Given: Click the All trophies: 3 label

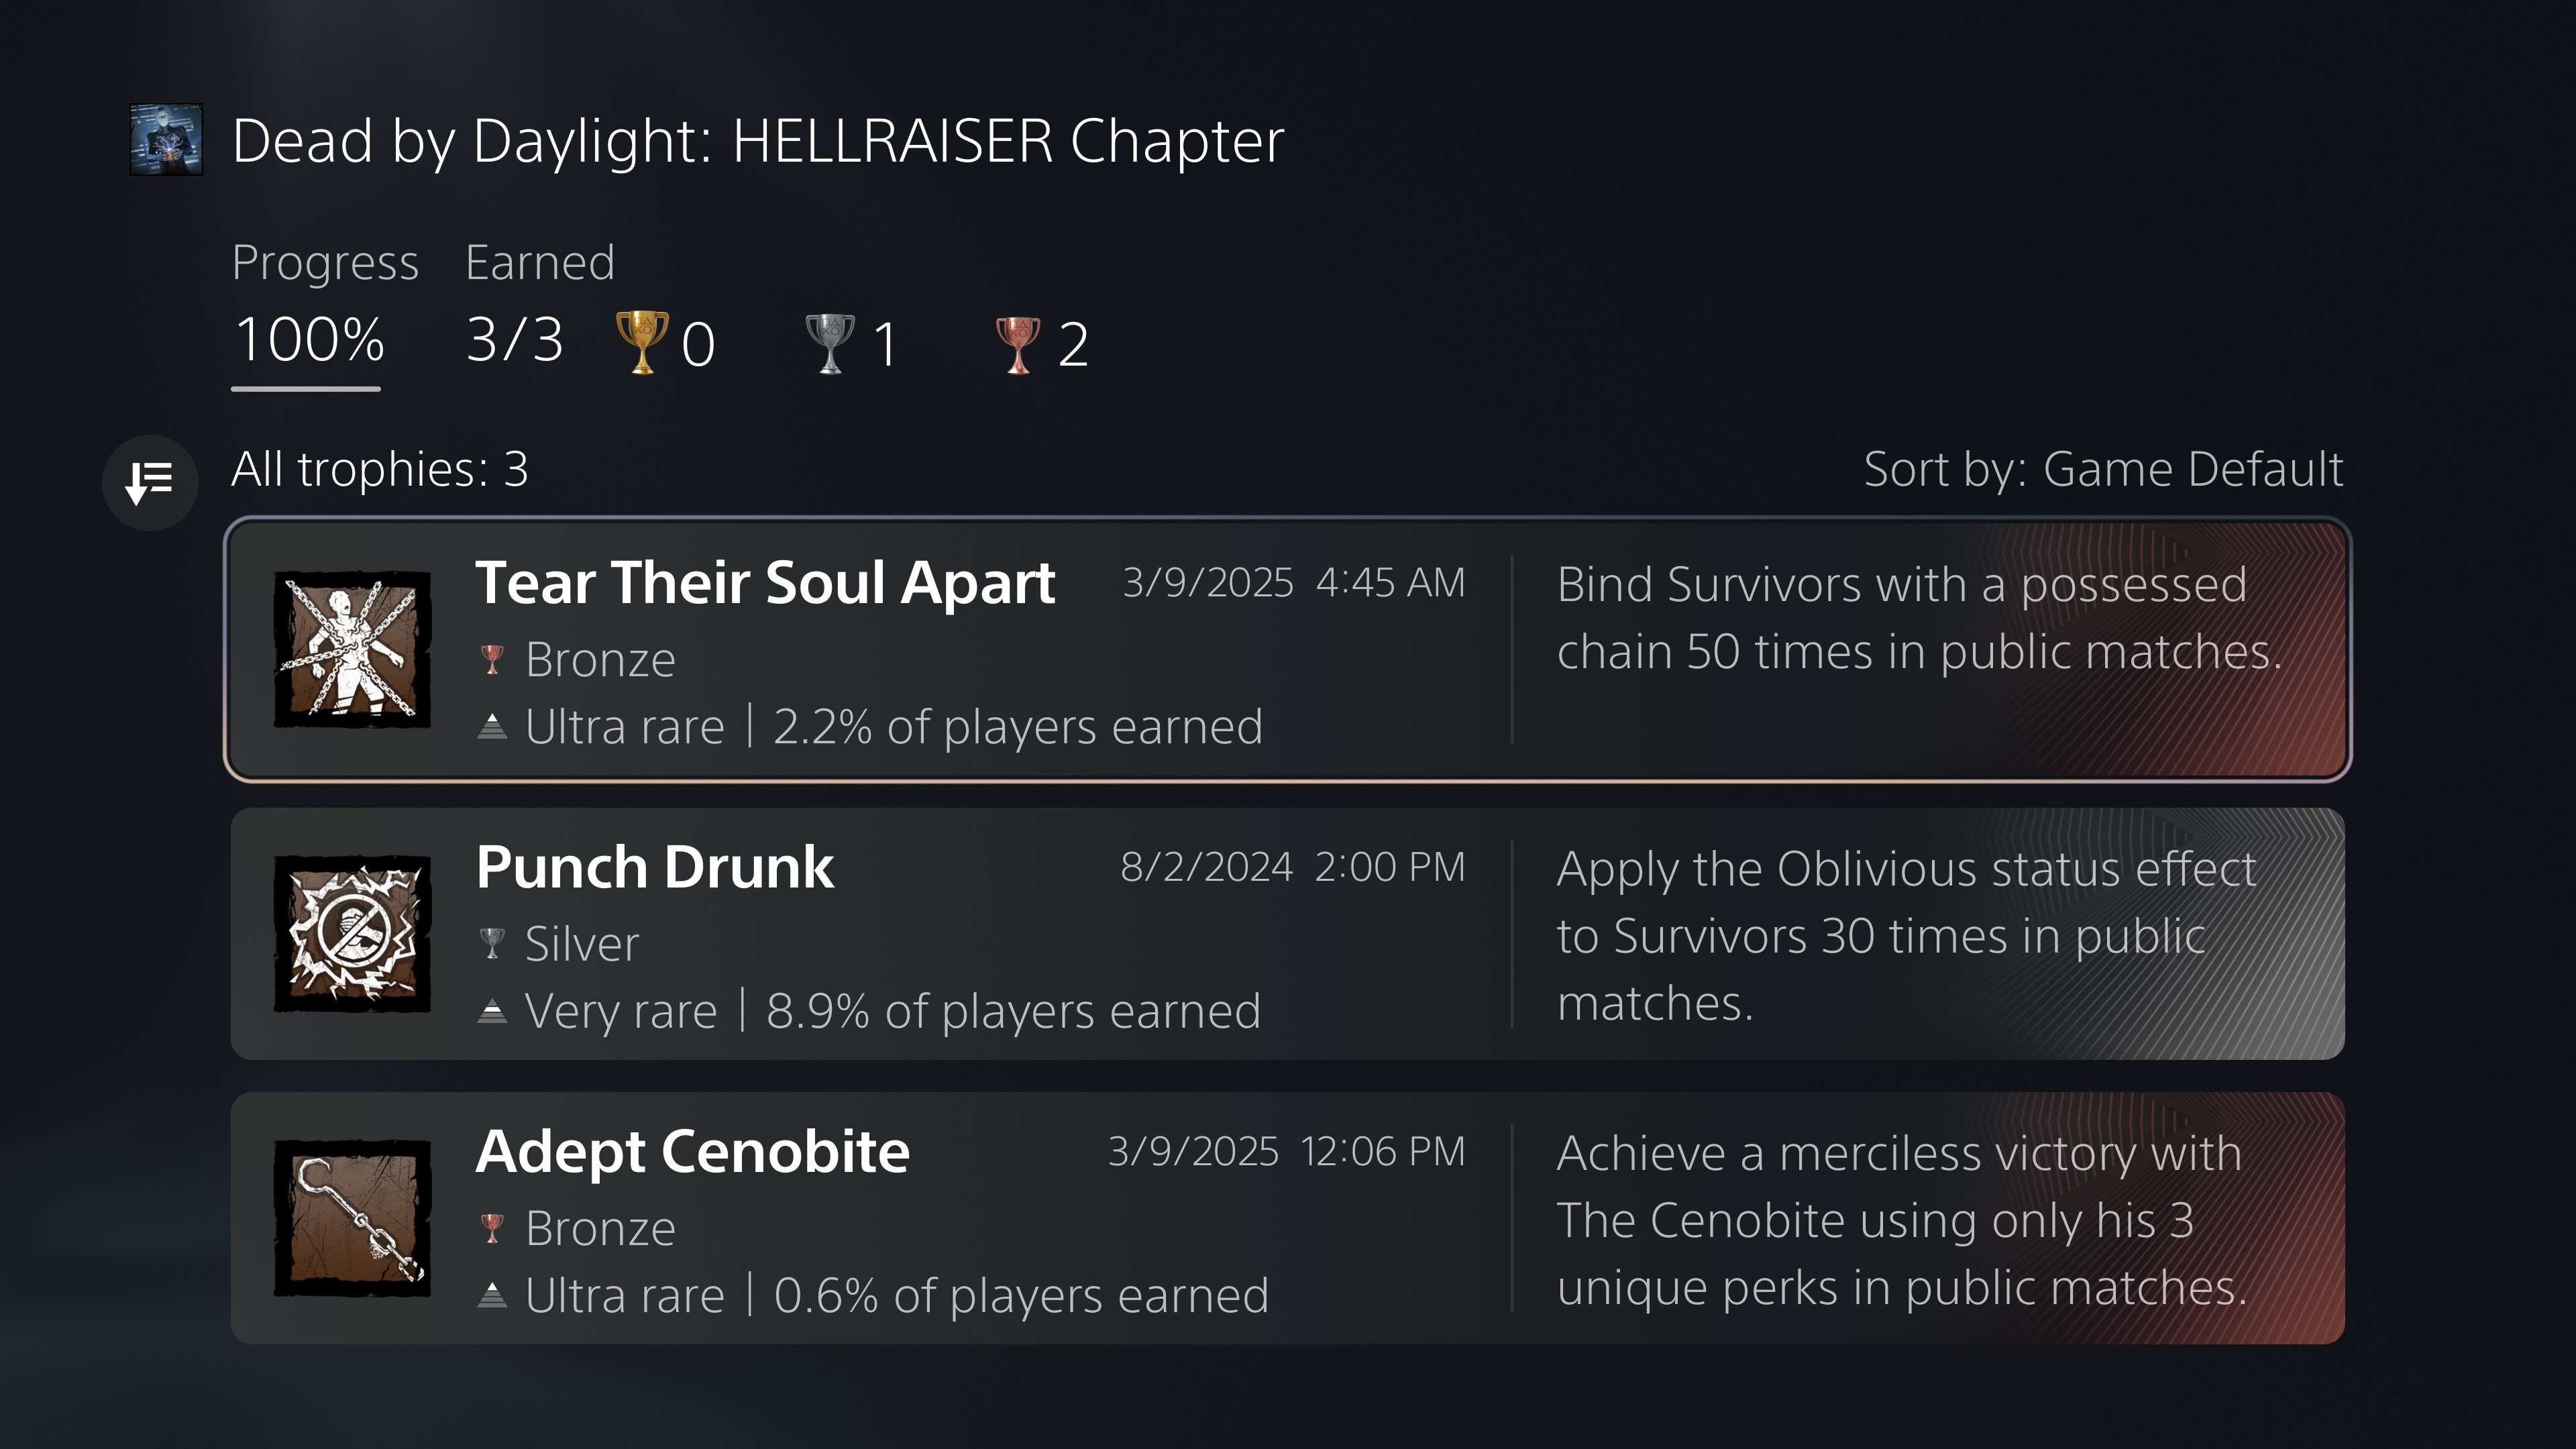Looking at the screenshot, I should point(380,469).
